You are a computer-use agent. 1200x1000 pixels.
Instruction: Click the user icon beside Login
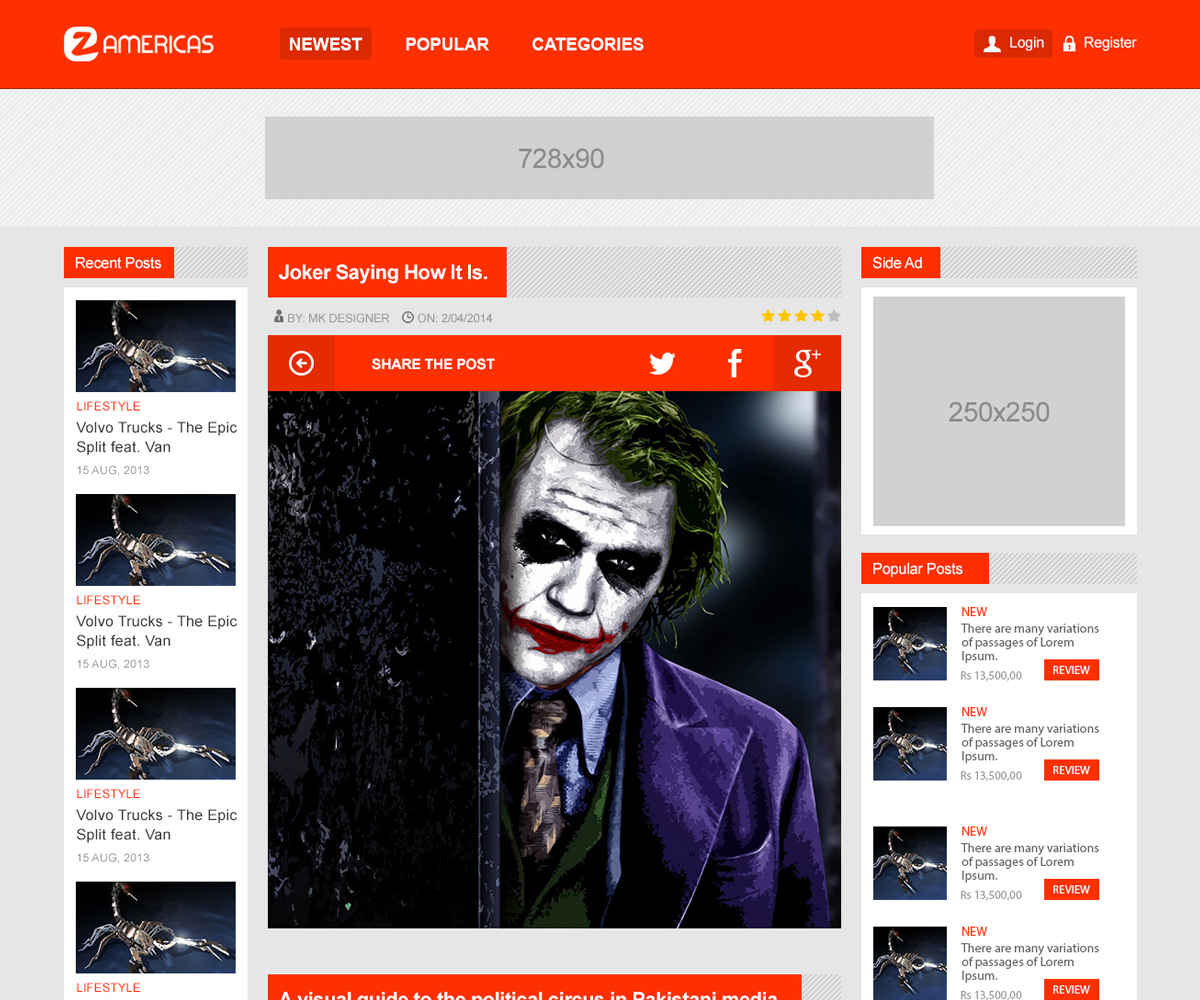tap(992, 43)
